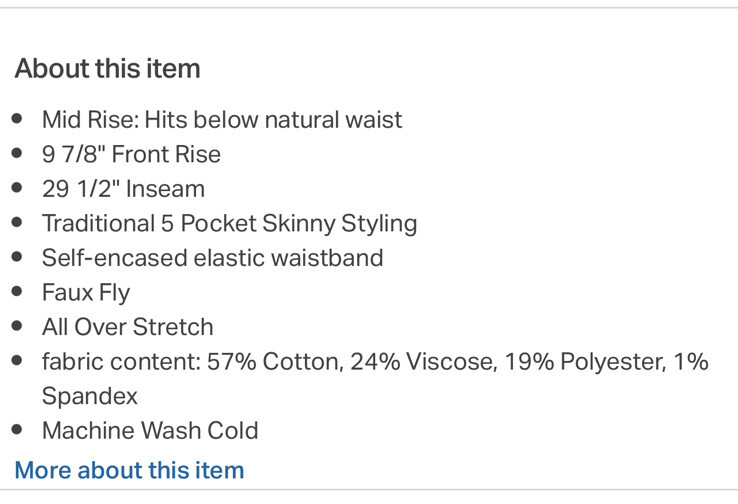Click the 9 7/8" Front Rise text

(x=131, y=154)
